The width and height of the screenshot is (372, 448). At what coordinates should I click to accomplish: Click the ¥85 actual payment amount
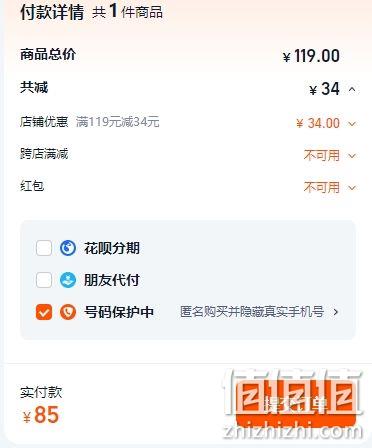pyautogui.click(x=41, y=415)
